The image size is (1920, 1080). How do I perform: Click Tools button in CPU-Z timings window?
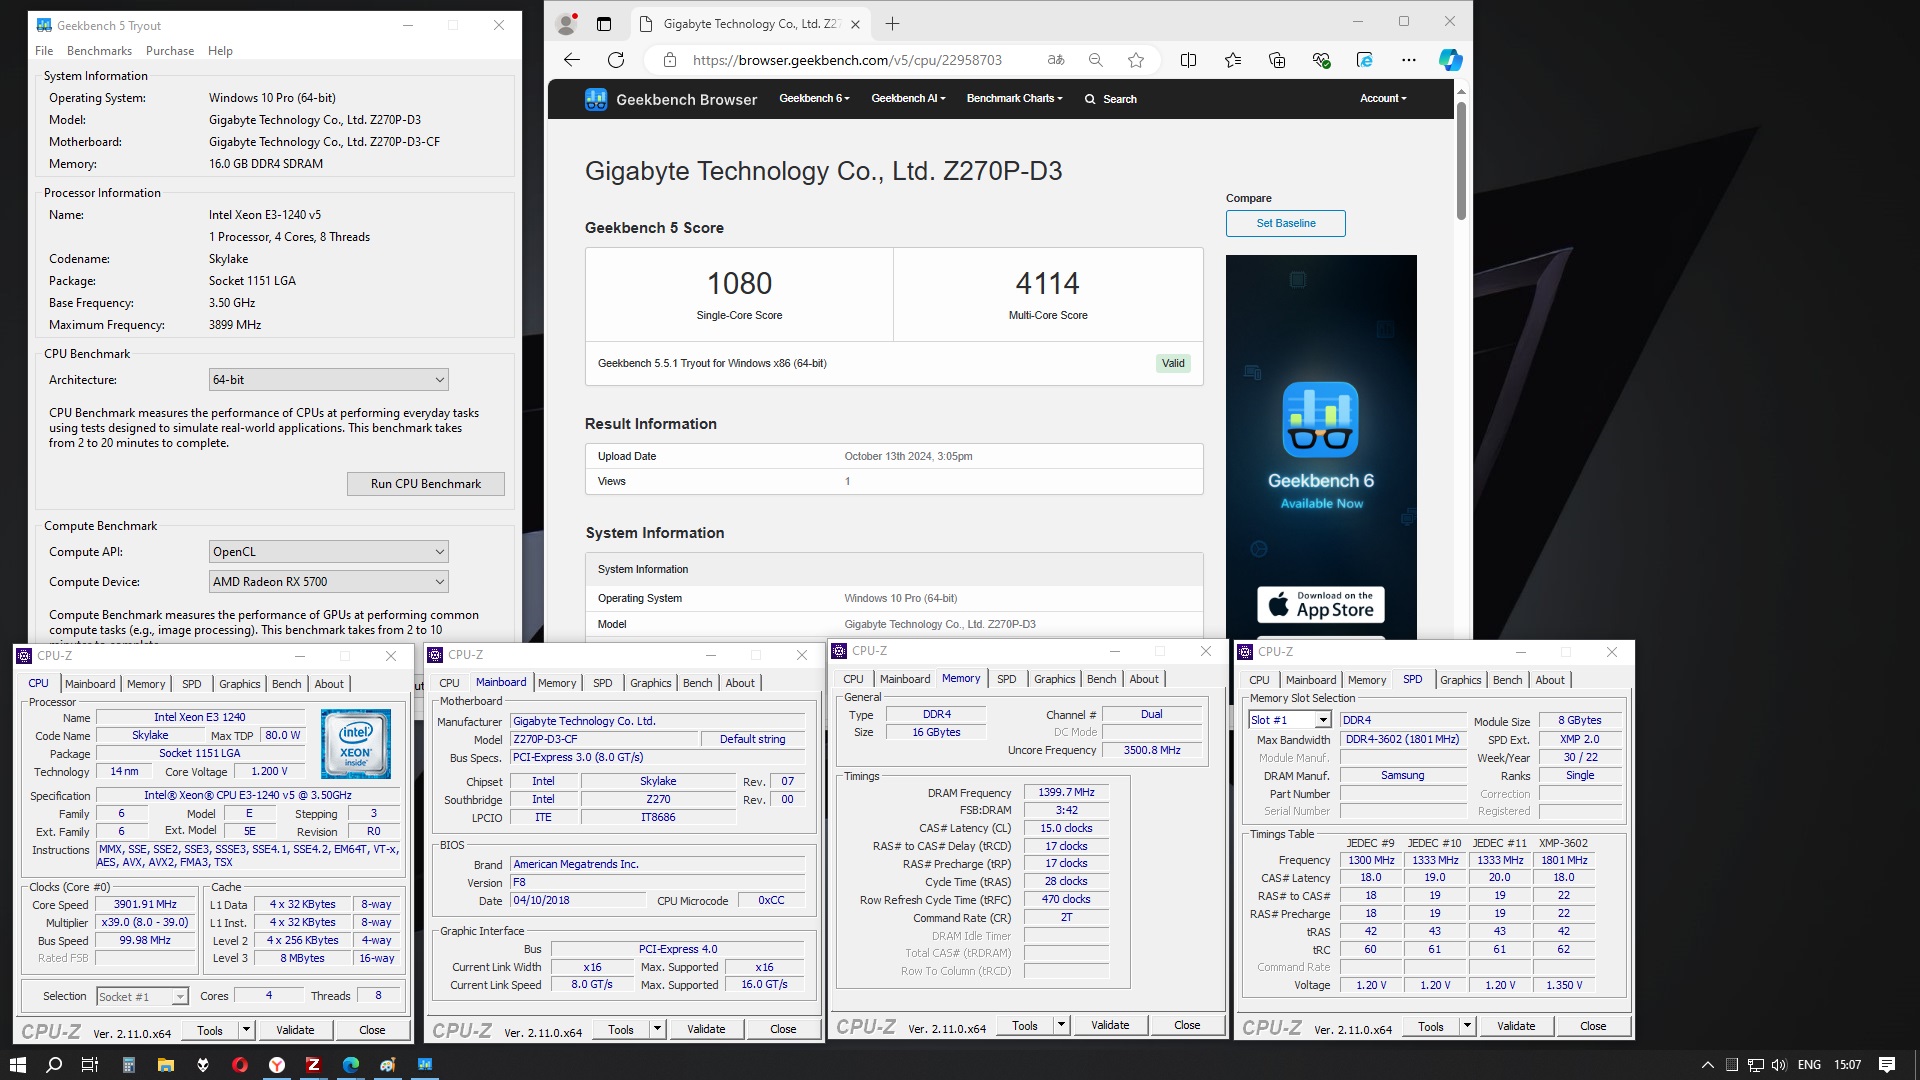[x=1025, y=1025]
